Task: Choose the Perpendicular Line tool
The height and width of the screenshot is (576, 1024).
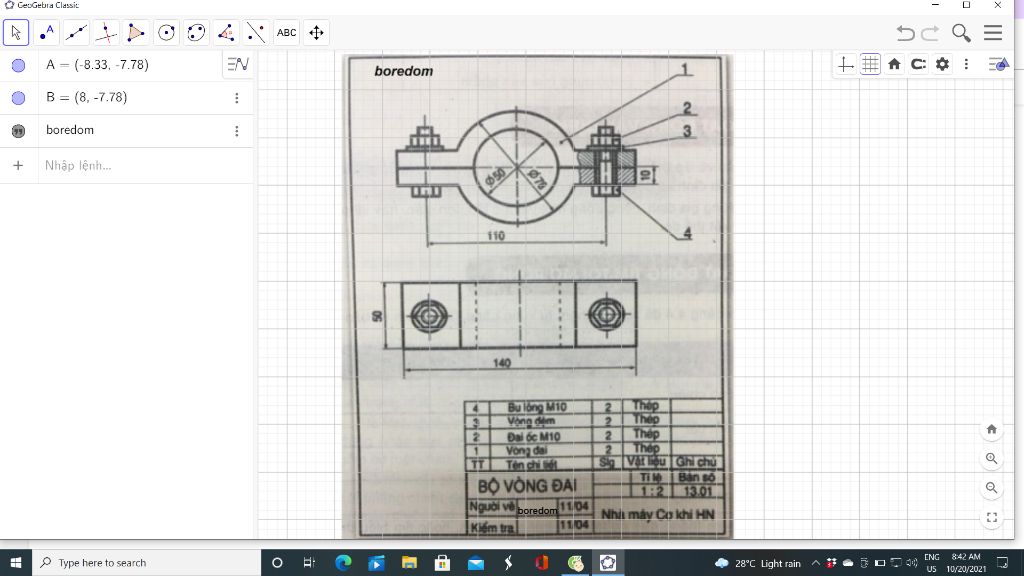Action: 106,33
